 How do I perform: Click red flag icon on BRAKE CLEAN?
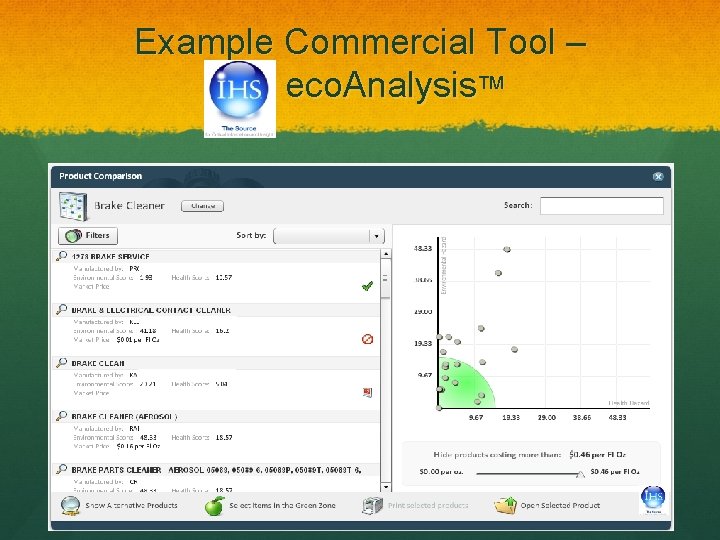point(367,392)
